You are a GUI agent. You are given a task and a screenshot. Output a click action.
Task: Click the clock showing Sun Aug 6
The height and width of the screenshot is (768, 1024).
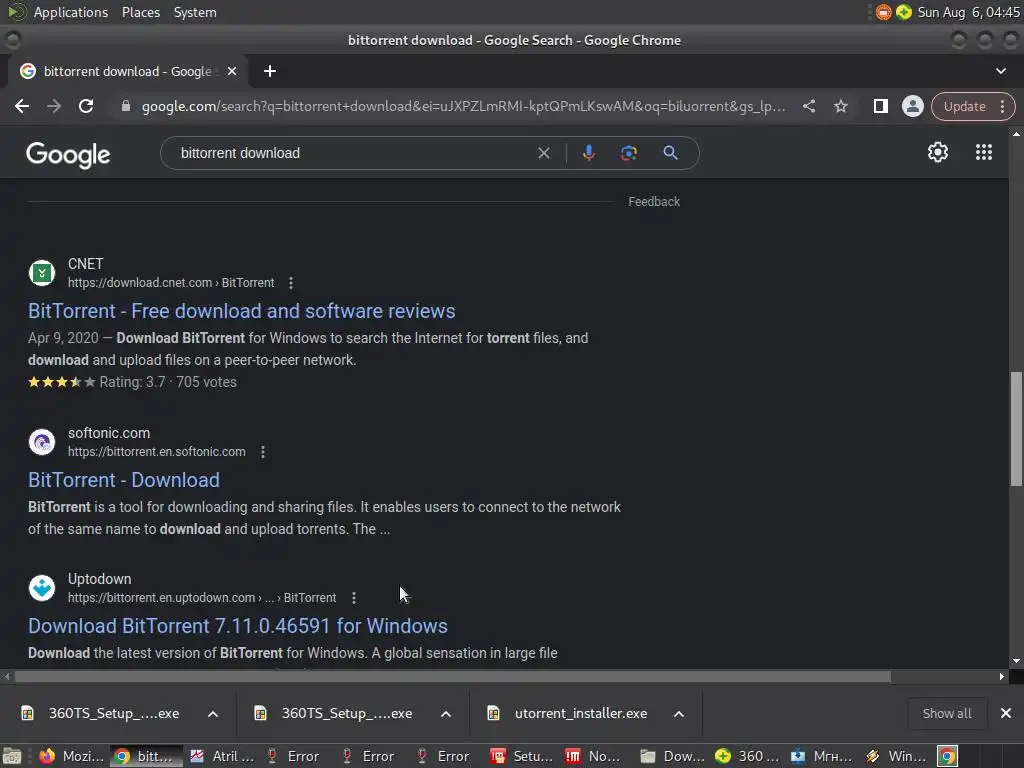[x=968, y=12]
